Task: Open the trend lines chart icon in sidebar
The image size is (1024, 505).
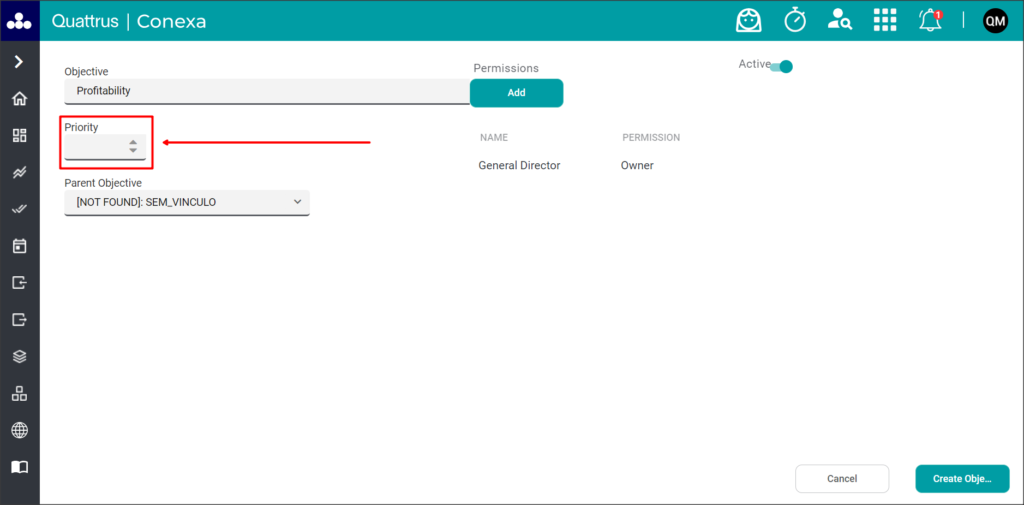Action: 20,172
